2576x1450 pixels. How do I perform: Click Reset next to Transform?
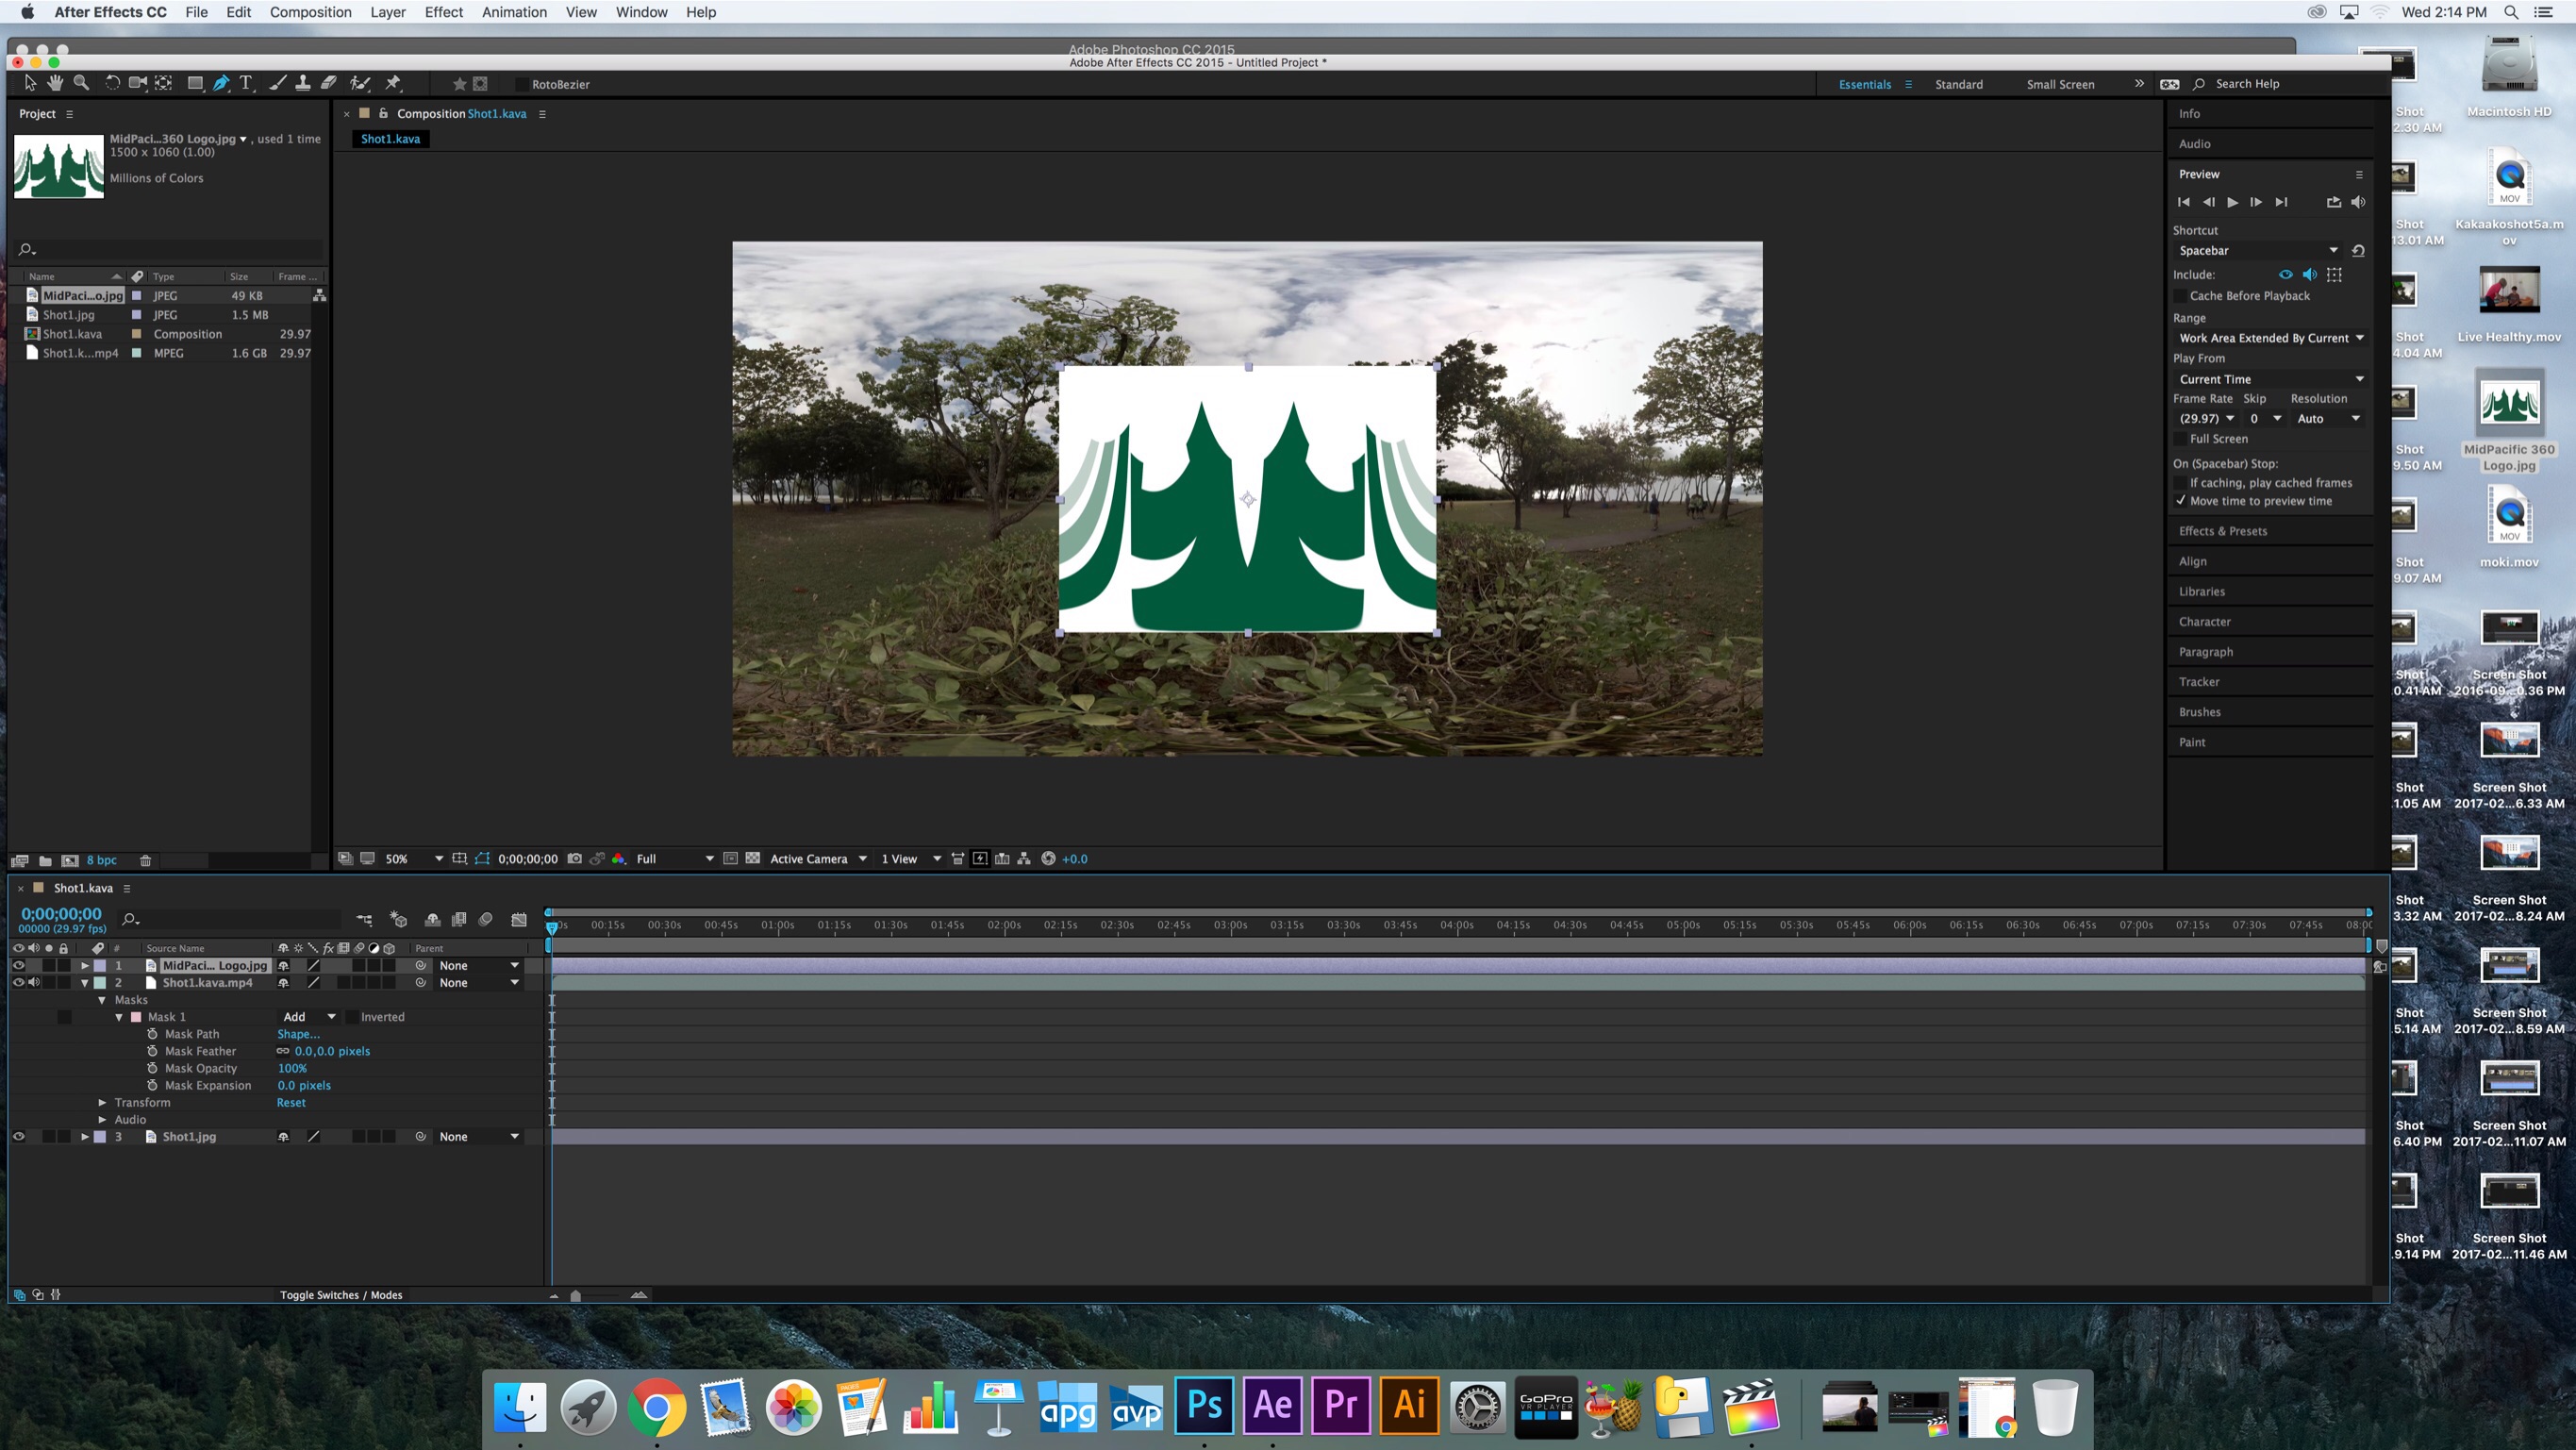point(291,1102)
